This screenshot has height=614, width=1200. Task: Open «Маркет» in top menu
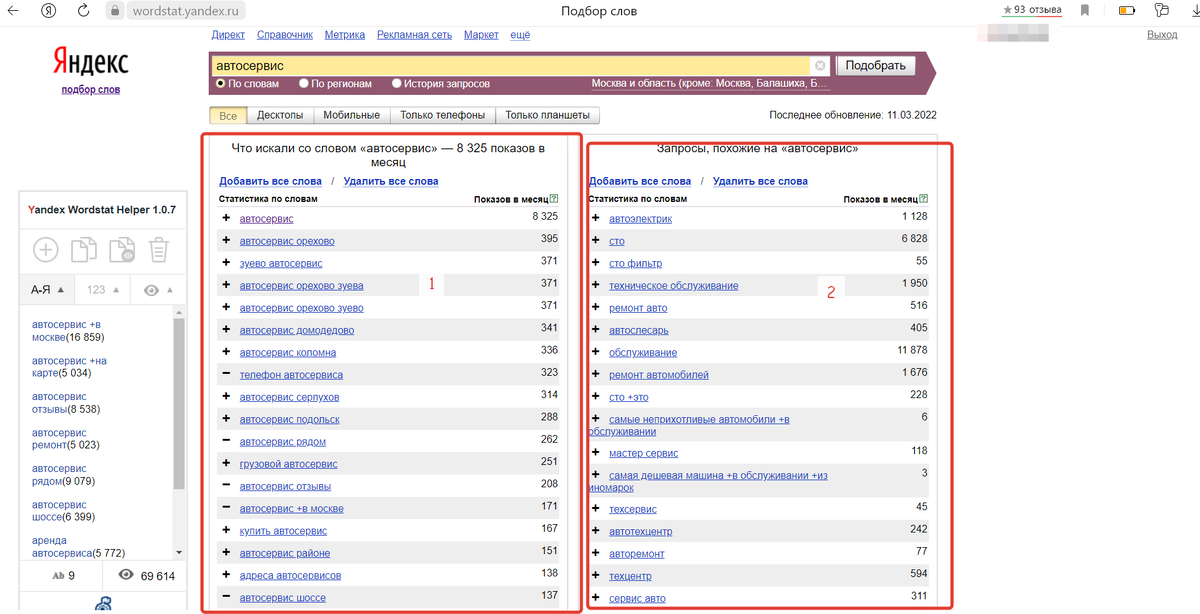[481, 35]
